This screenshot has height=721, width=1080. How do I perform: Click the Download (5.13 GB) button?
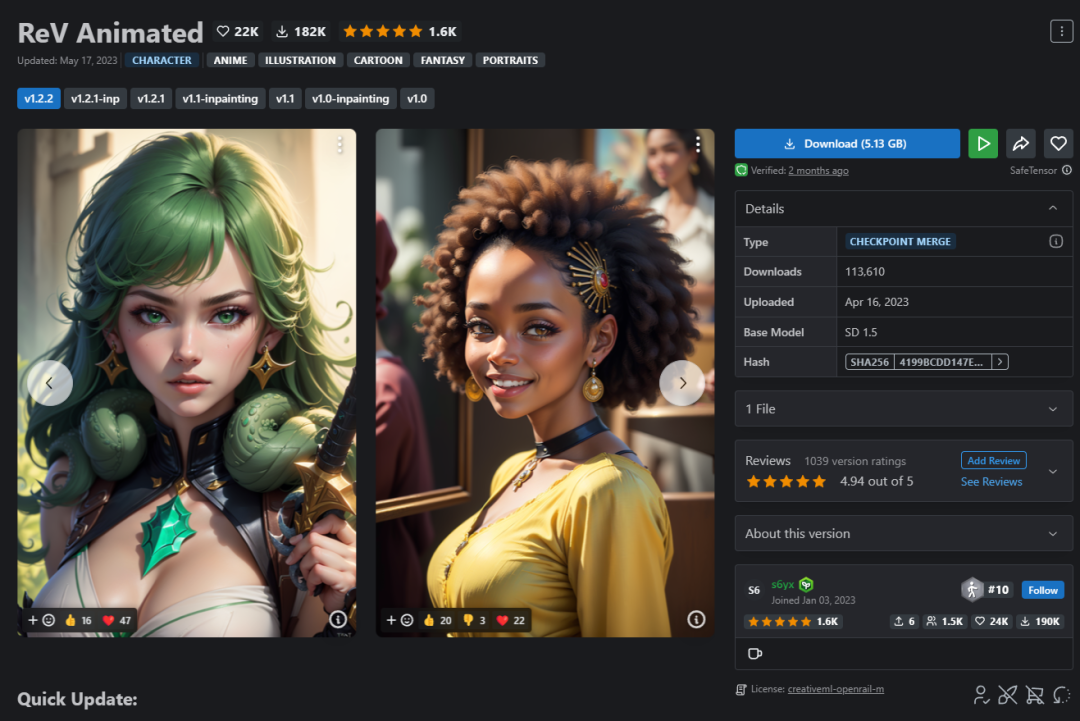coord(847,143)
